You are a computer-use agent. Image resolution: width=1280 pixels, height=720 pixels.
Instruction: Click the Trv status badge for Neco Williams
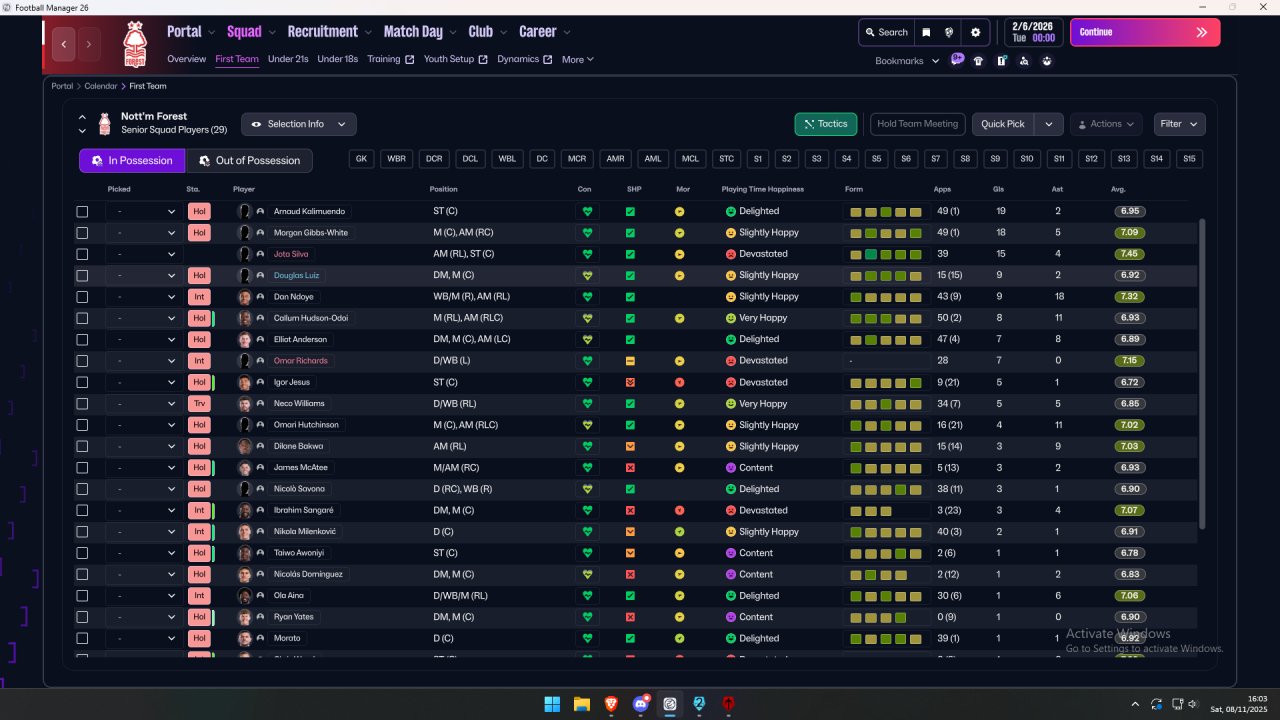point(199,404)
